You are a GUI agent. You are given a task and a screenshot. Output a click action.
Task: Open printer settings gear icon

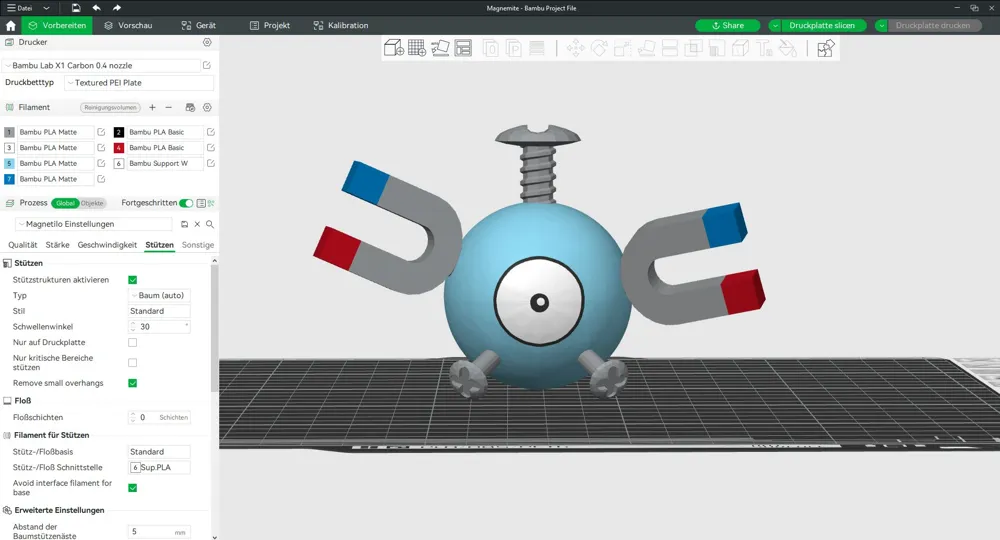tap(207, 42)
